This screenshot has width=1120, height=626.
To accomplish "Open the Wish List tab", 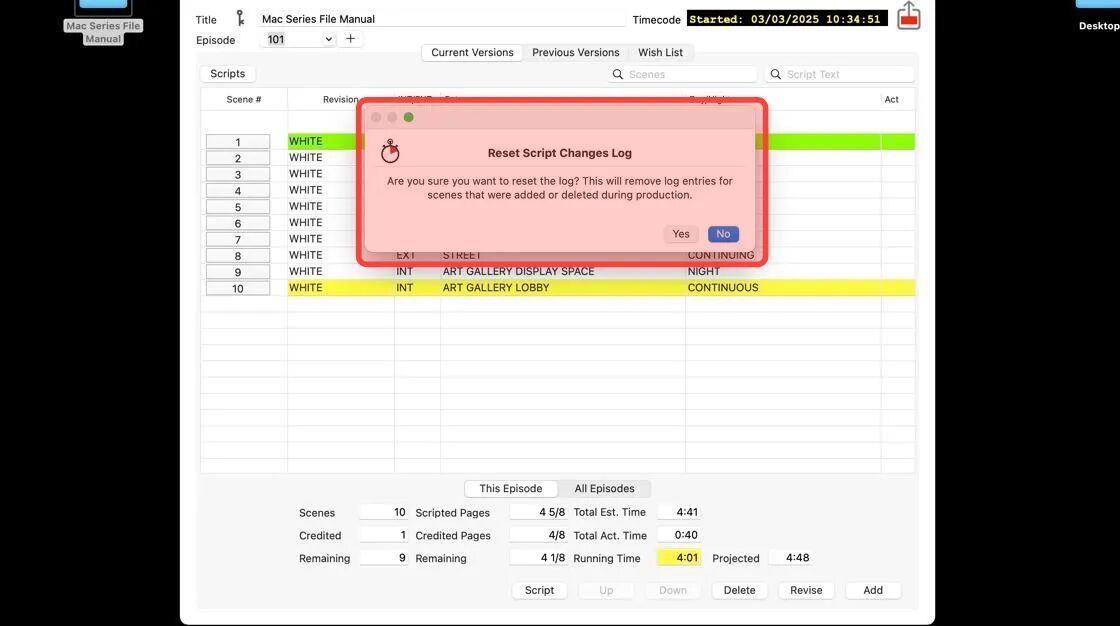I will 660,52.
